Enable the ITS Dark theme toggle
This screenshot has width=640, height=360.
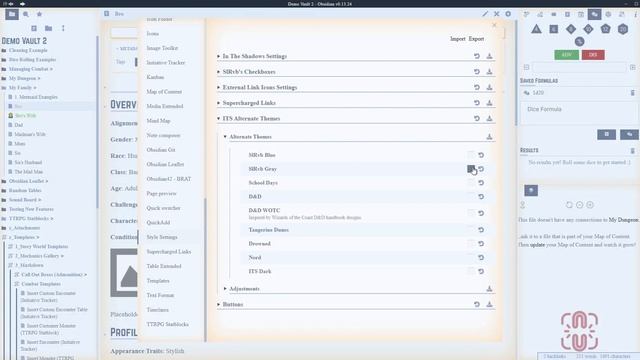click(x=471, y=271)
